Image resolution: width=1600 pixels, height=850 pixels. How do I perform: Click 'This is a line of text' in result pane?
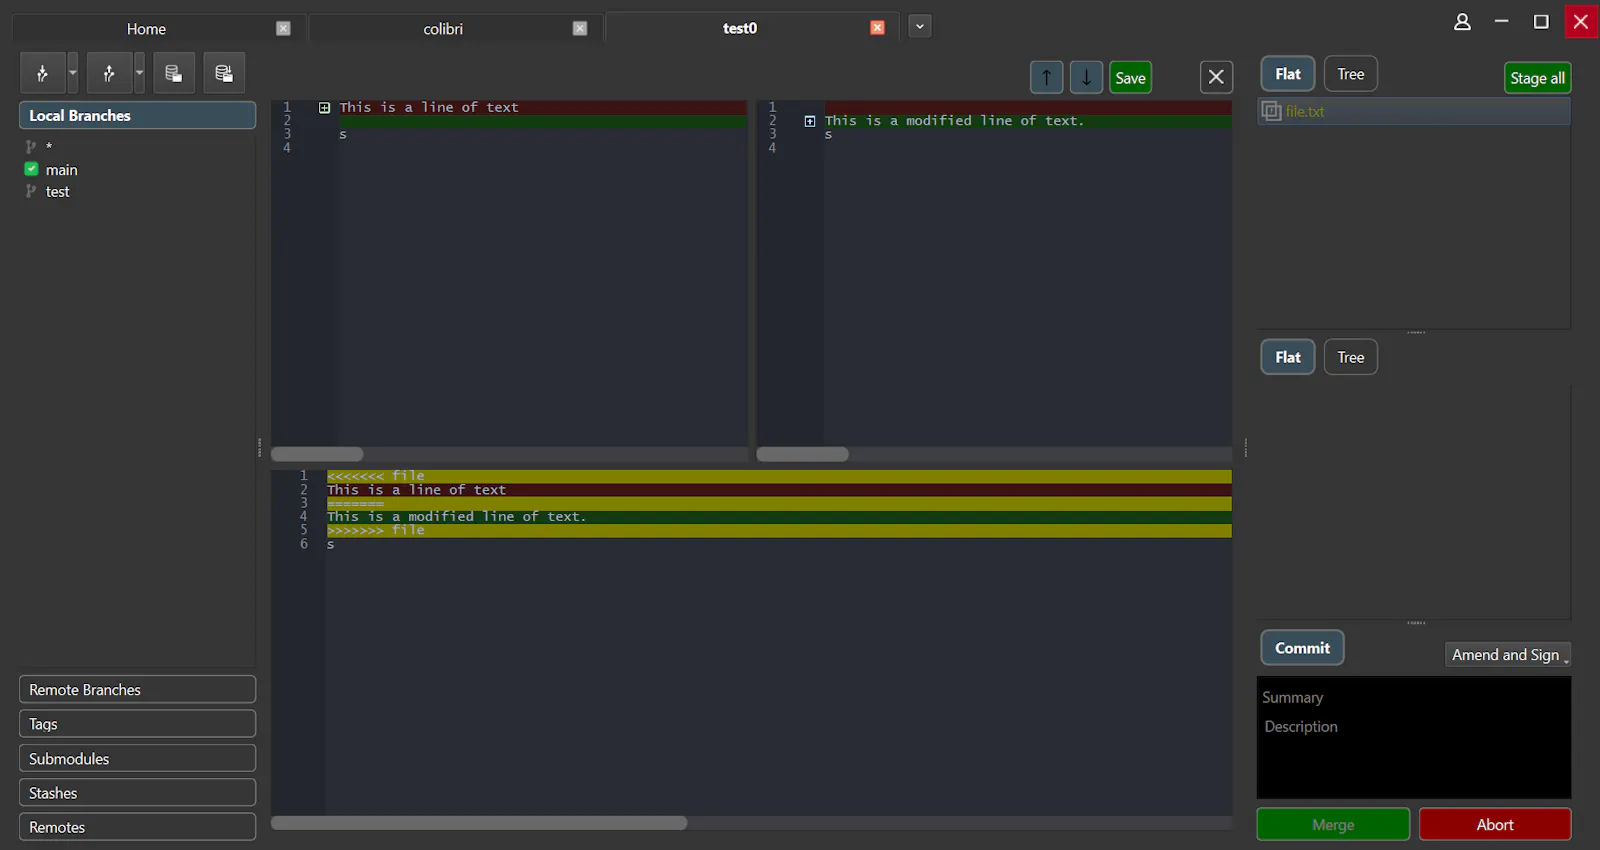417,490
